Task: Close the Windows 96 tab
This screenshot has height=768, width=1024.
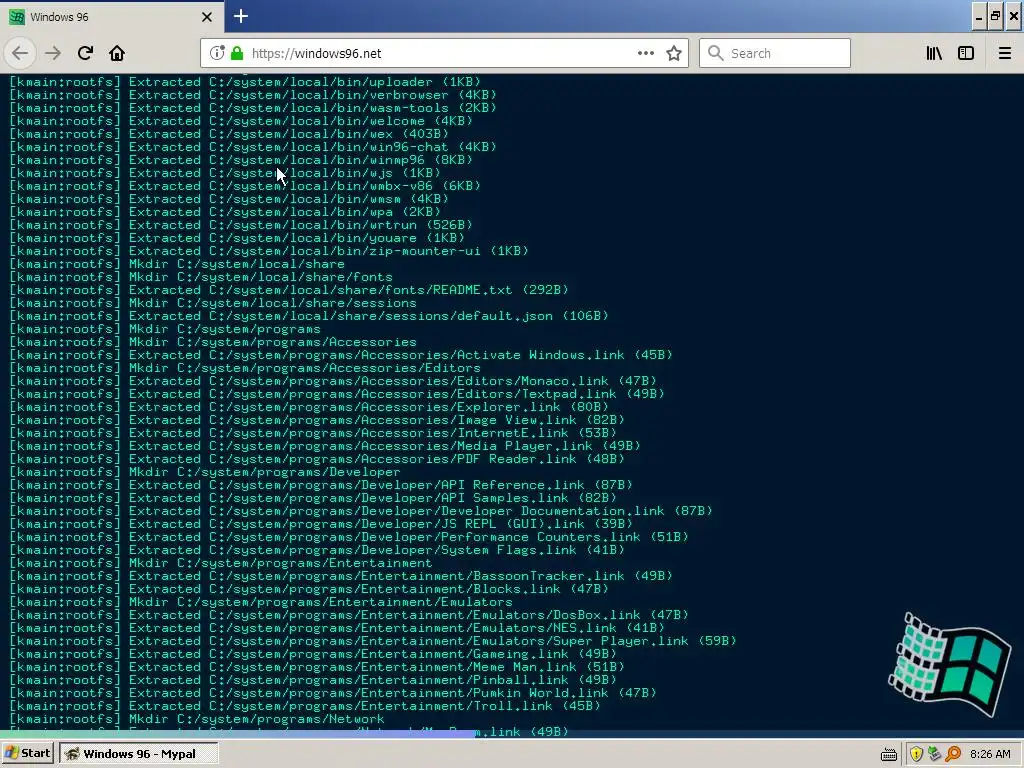Action: tap(206, 17)
